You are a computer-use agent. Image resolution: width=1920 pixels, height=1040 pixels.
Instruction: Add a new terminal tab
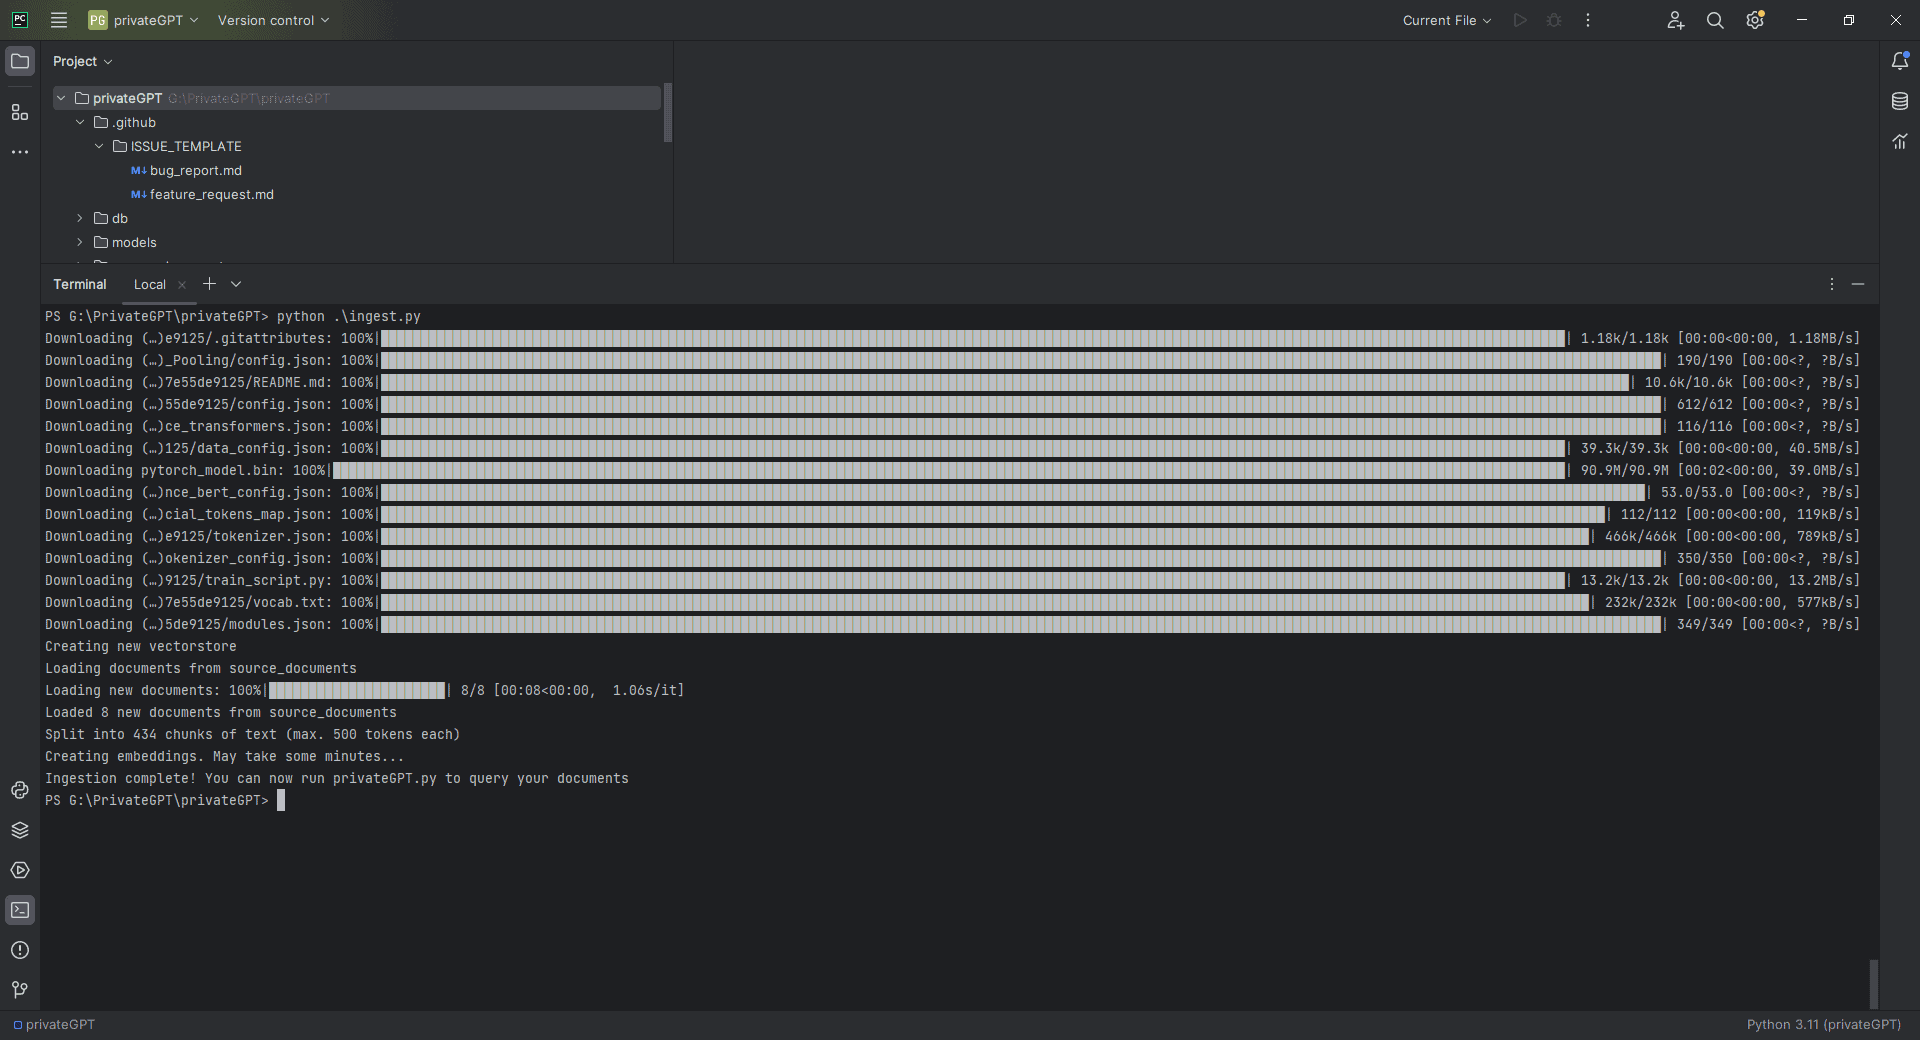point(209,284)
